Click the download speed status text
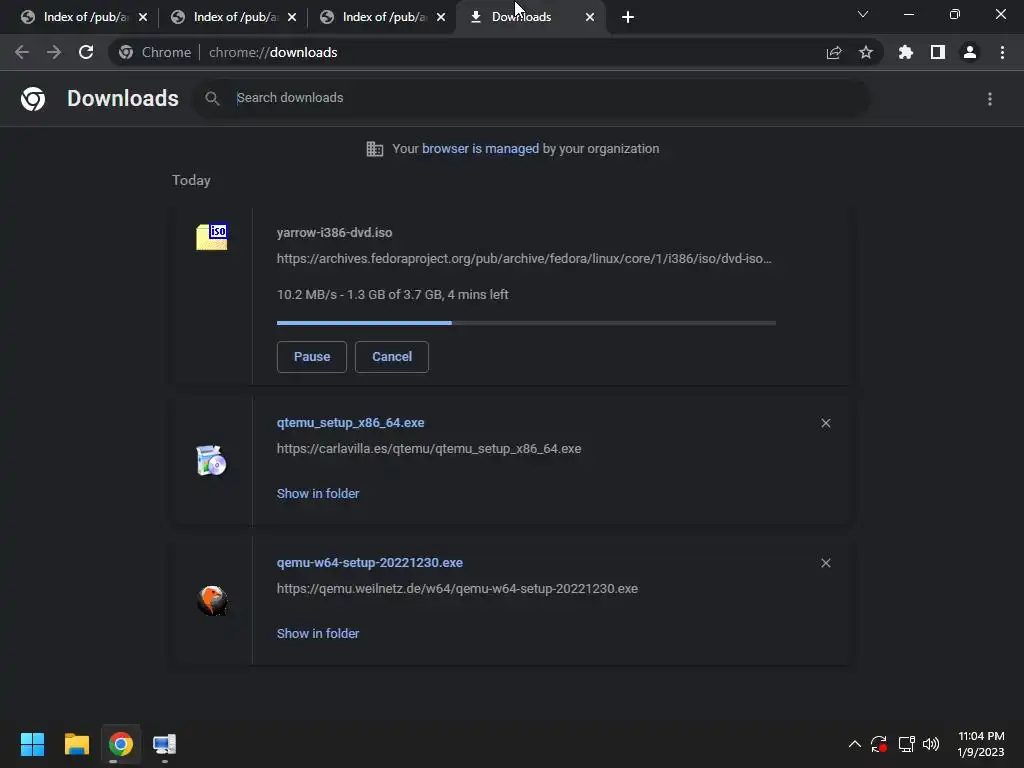Image resolution: width=1024 pixels, height=768 pixels. point(392,295)
